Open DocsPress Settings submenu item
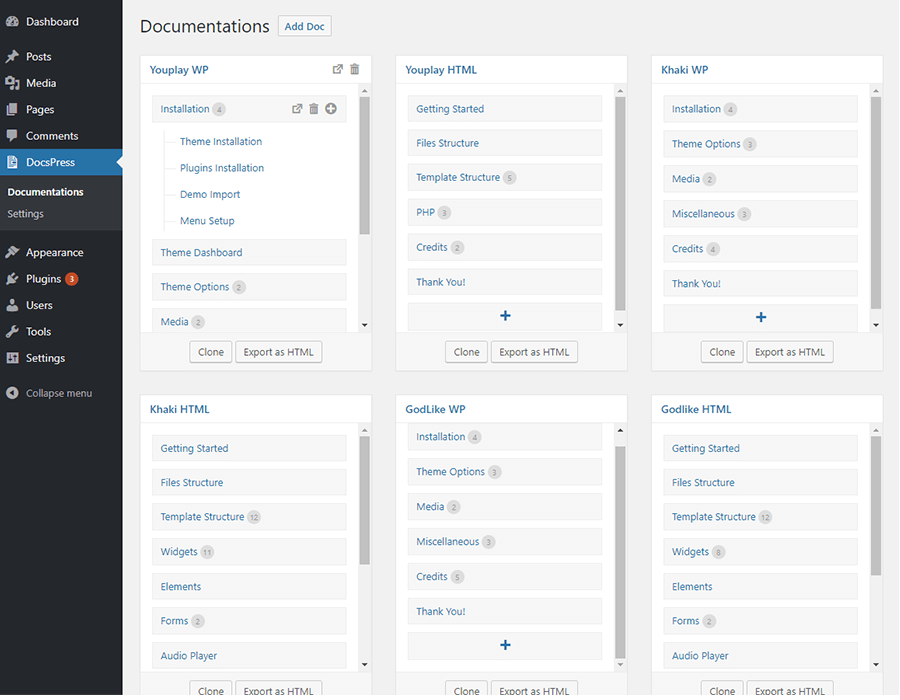Image resolution: width=900 pixels, height=700 pixels. (25, 213)
